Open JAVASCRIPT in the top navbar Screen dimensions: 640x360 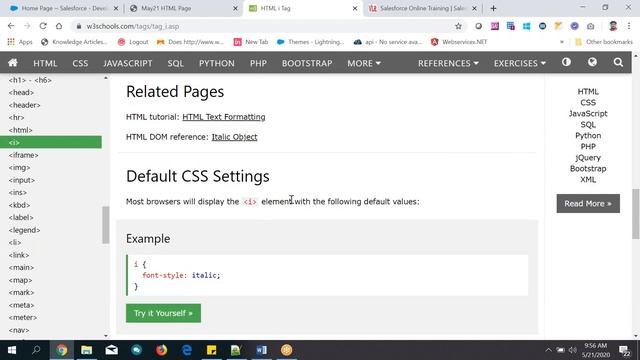tap(127, 63)
